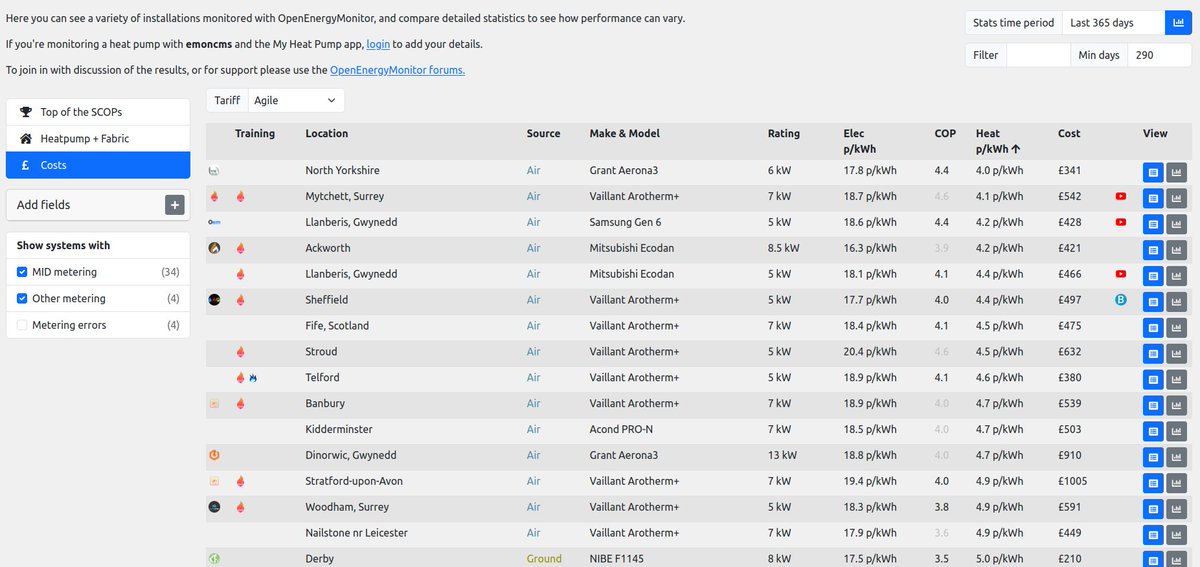
Task: Open the details list button for the Telford row
Action: (x=1153, y=379)
